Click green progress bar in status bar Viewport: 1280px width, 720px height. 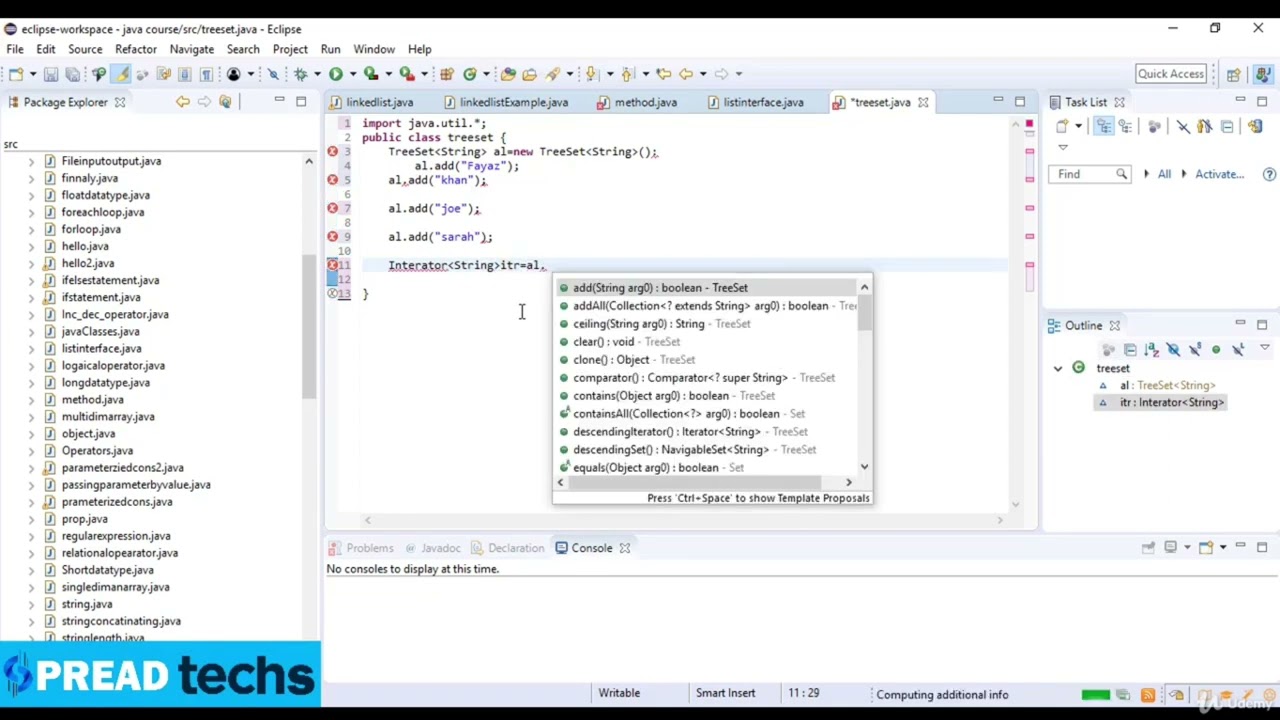[x=1095, y=695]
